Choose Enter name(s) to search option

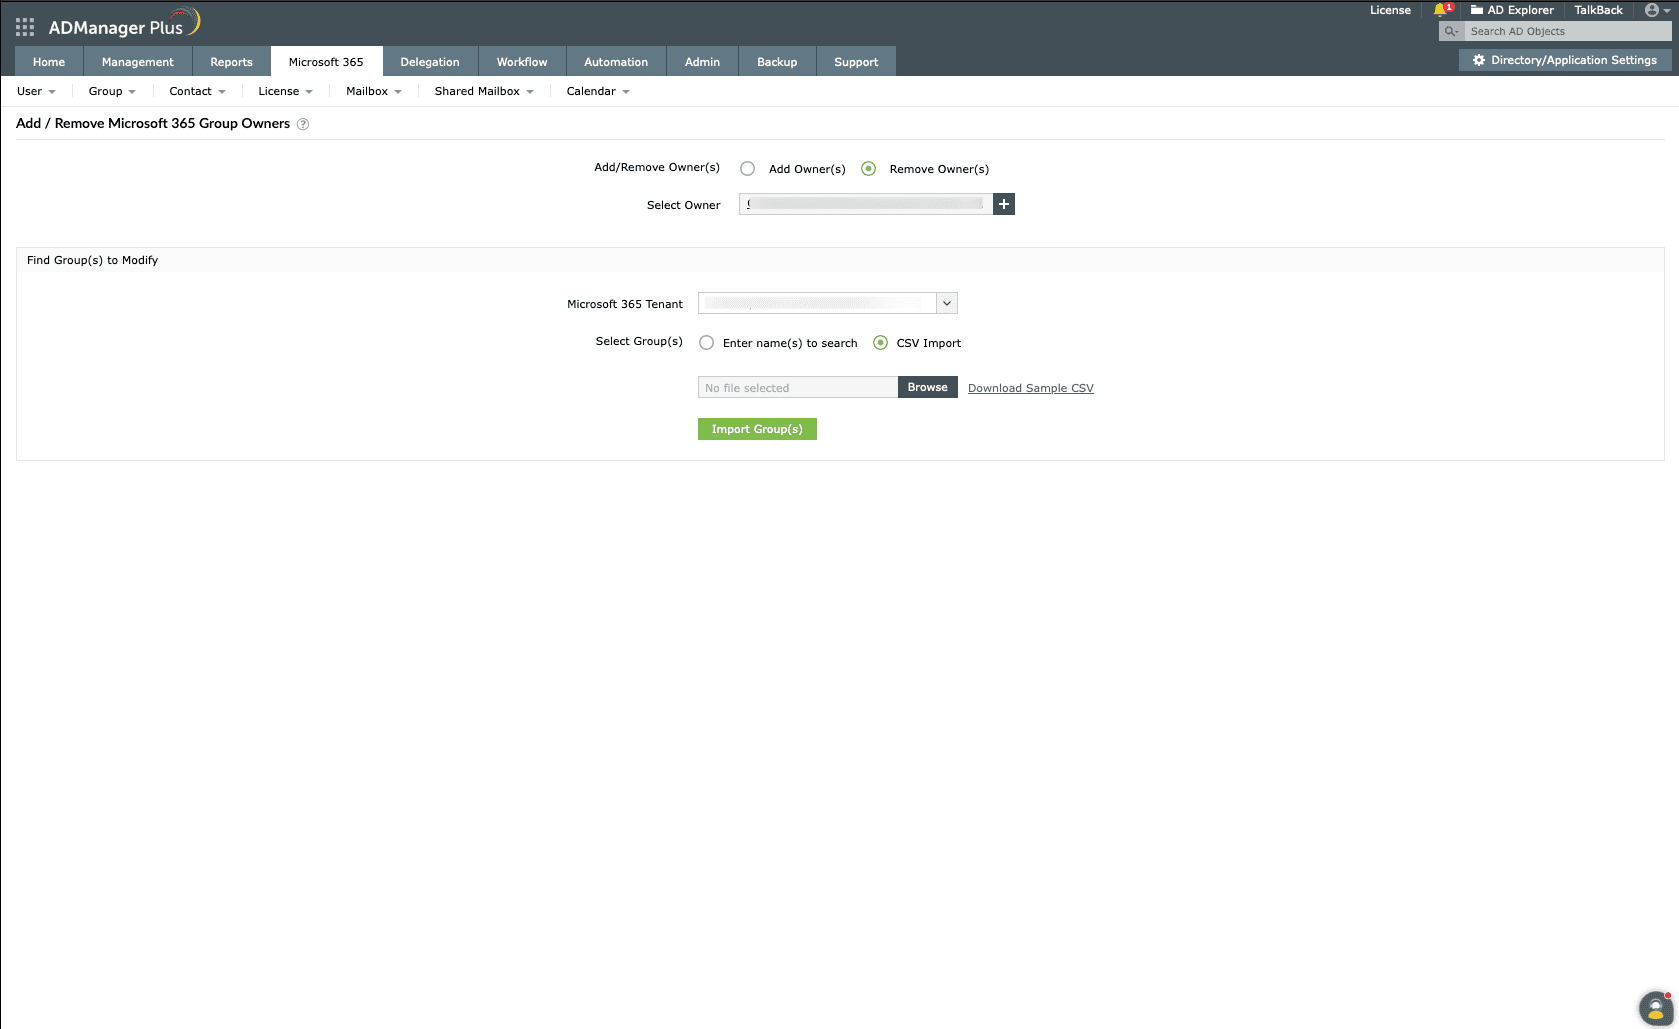(706, 343)
